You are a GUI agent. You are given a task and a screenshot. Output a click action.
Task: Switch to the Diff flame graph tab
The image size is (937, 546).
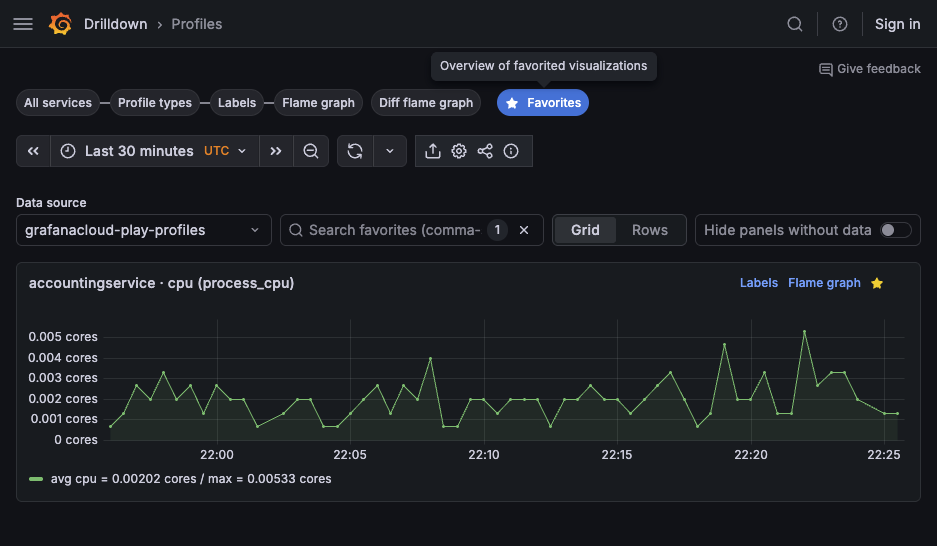(x=426, y=103)
